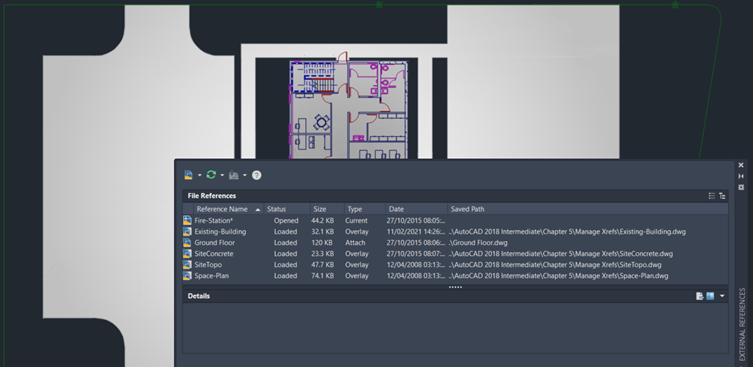The image size is (753, 367).
Task: Select the Existing-Building reference
Action: point(220,232)
